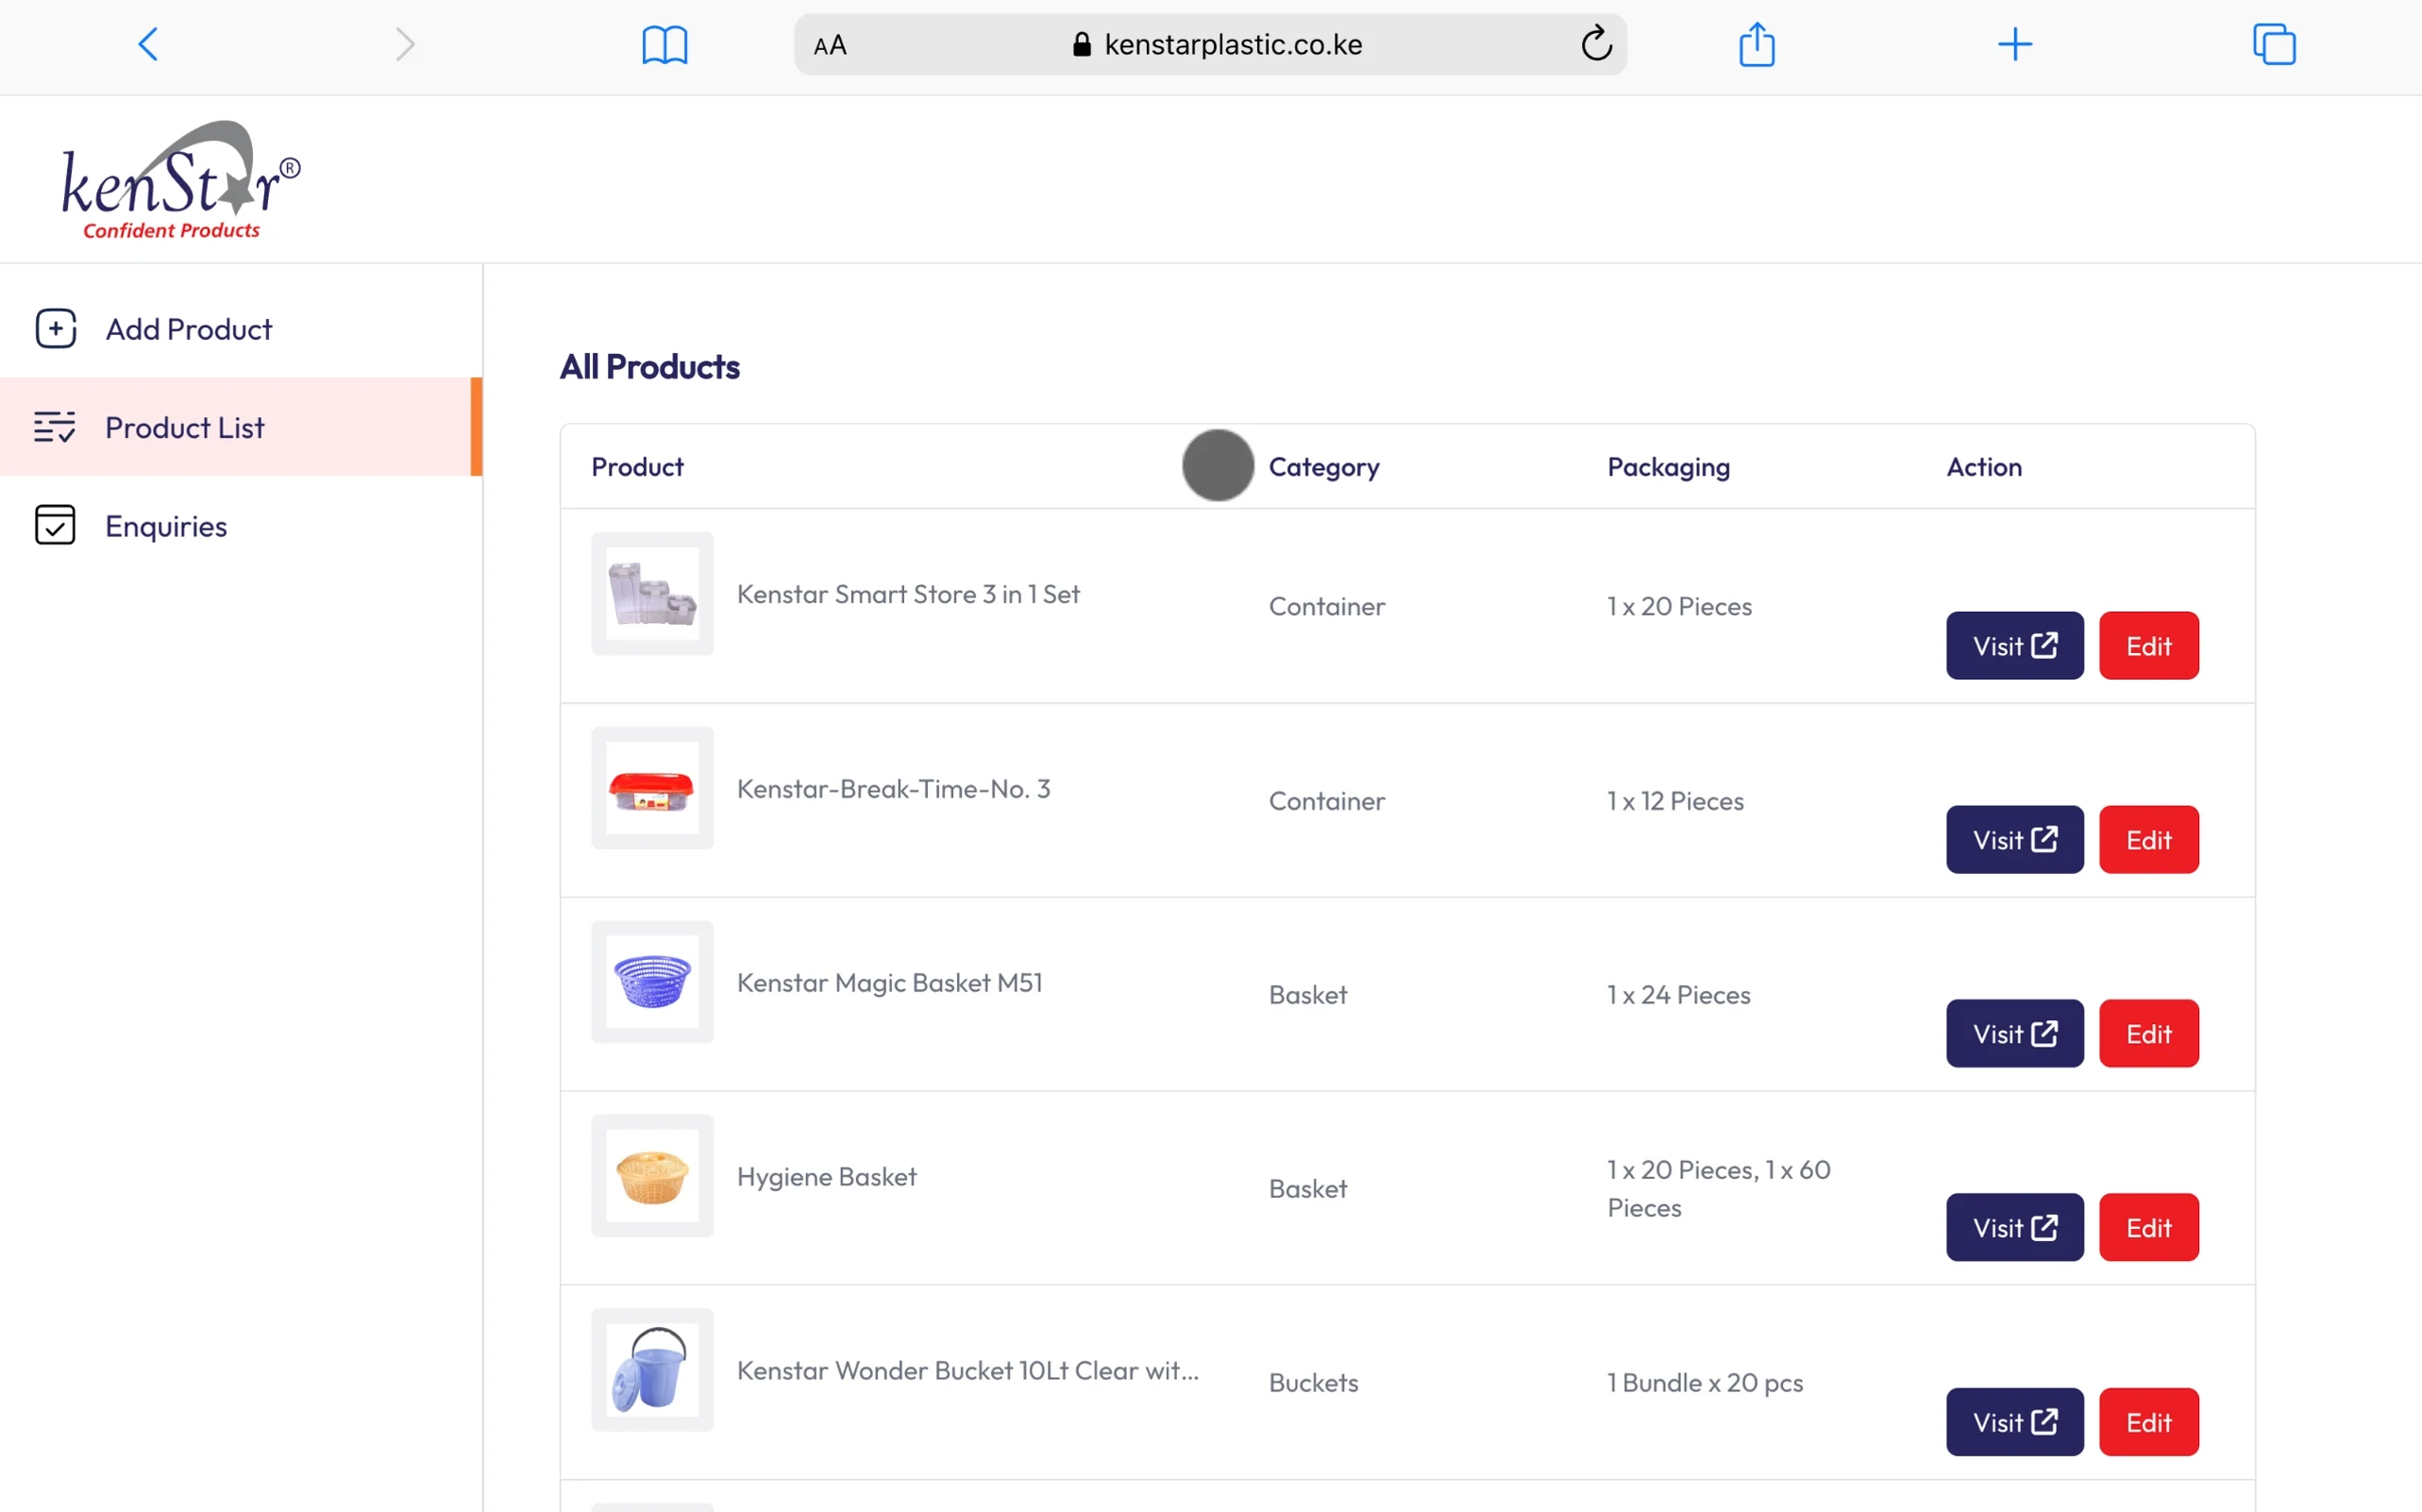Viewport: 2422px width, 1512px height.
Task: Click the Wonder Bucket thumbnail image
Action: click(x=652, y=1370)
